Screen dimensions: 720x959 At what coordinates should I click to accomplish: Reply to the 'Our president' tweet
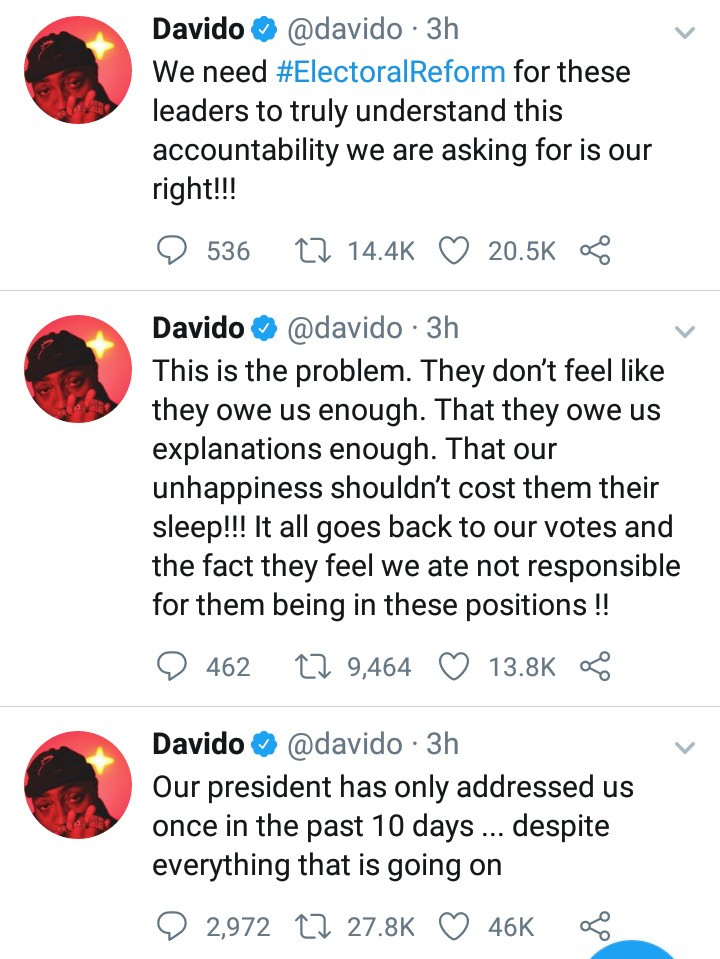point(176,926)
